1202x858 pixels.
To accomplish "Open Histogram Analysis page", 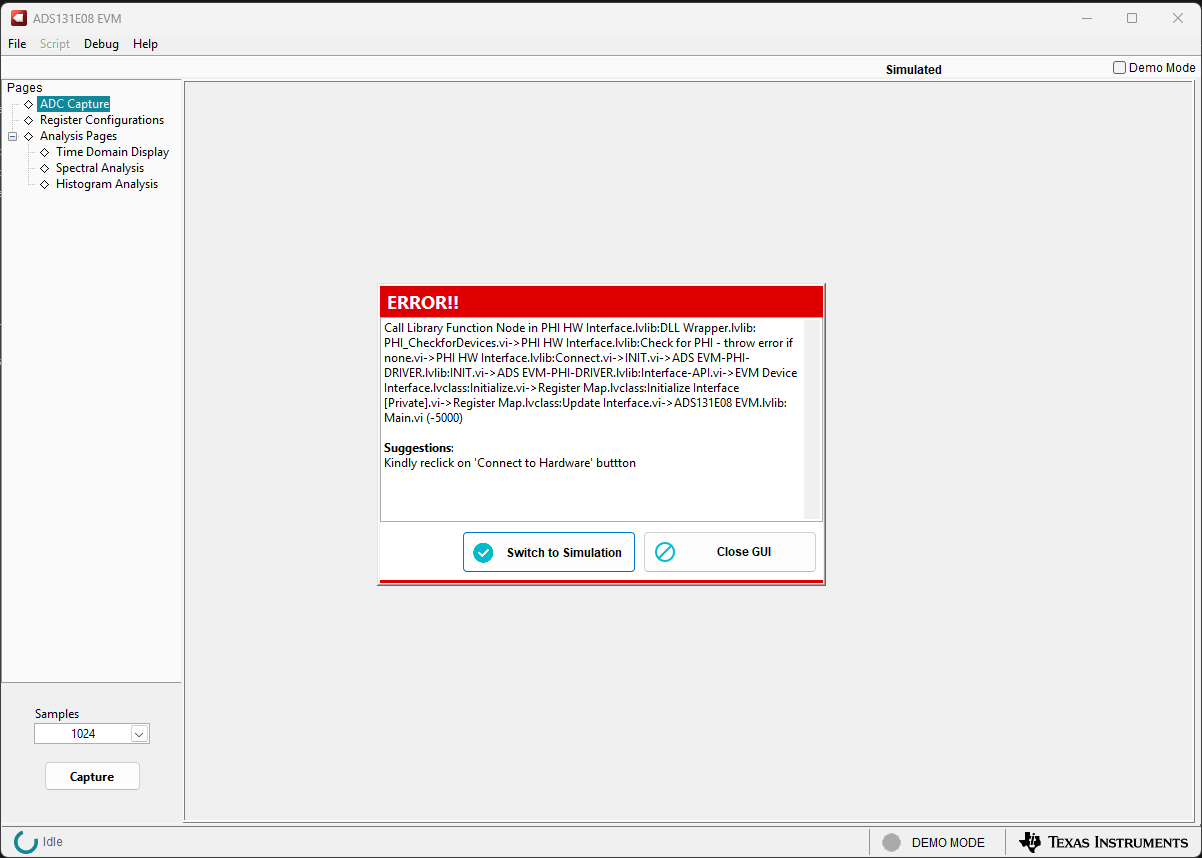I will tap(107, 184).
